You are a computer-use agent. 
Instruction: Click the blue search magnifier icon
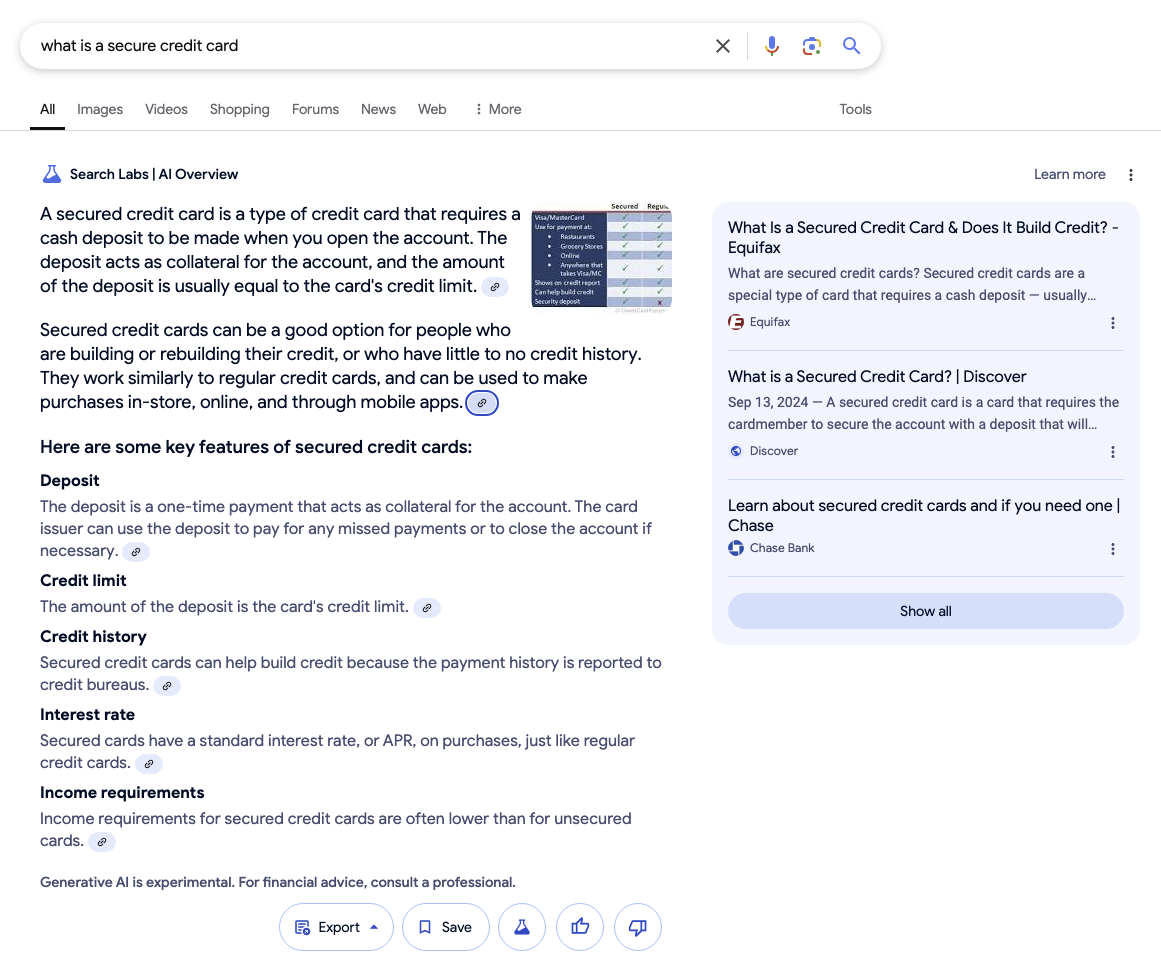click(851, 45)
